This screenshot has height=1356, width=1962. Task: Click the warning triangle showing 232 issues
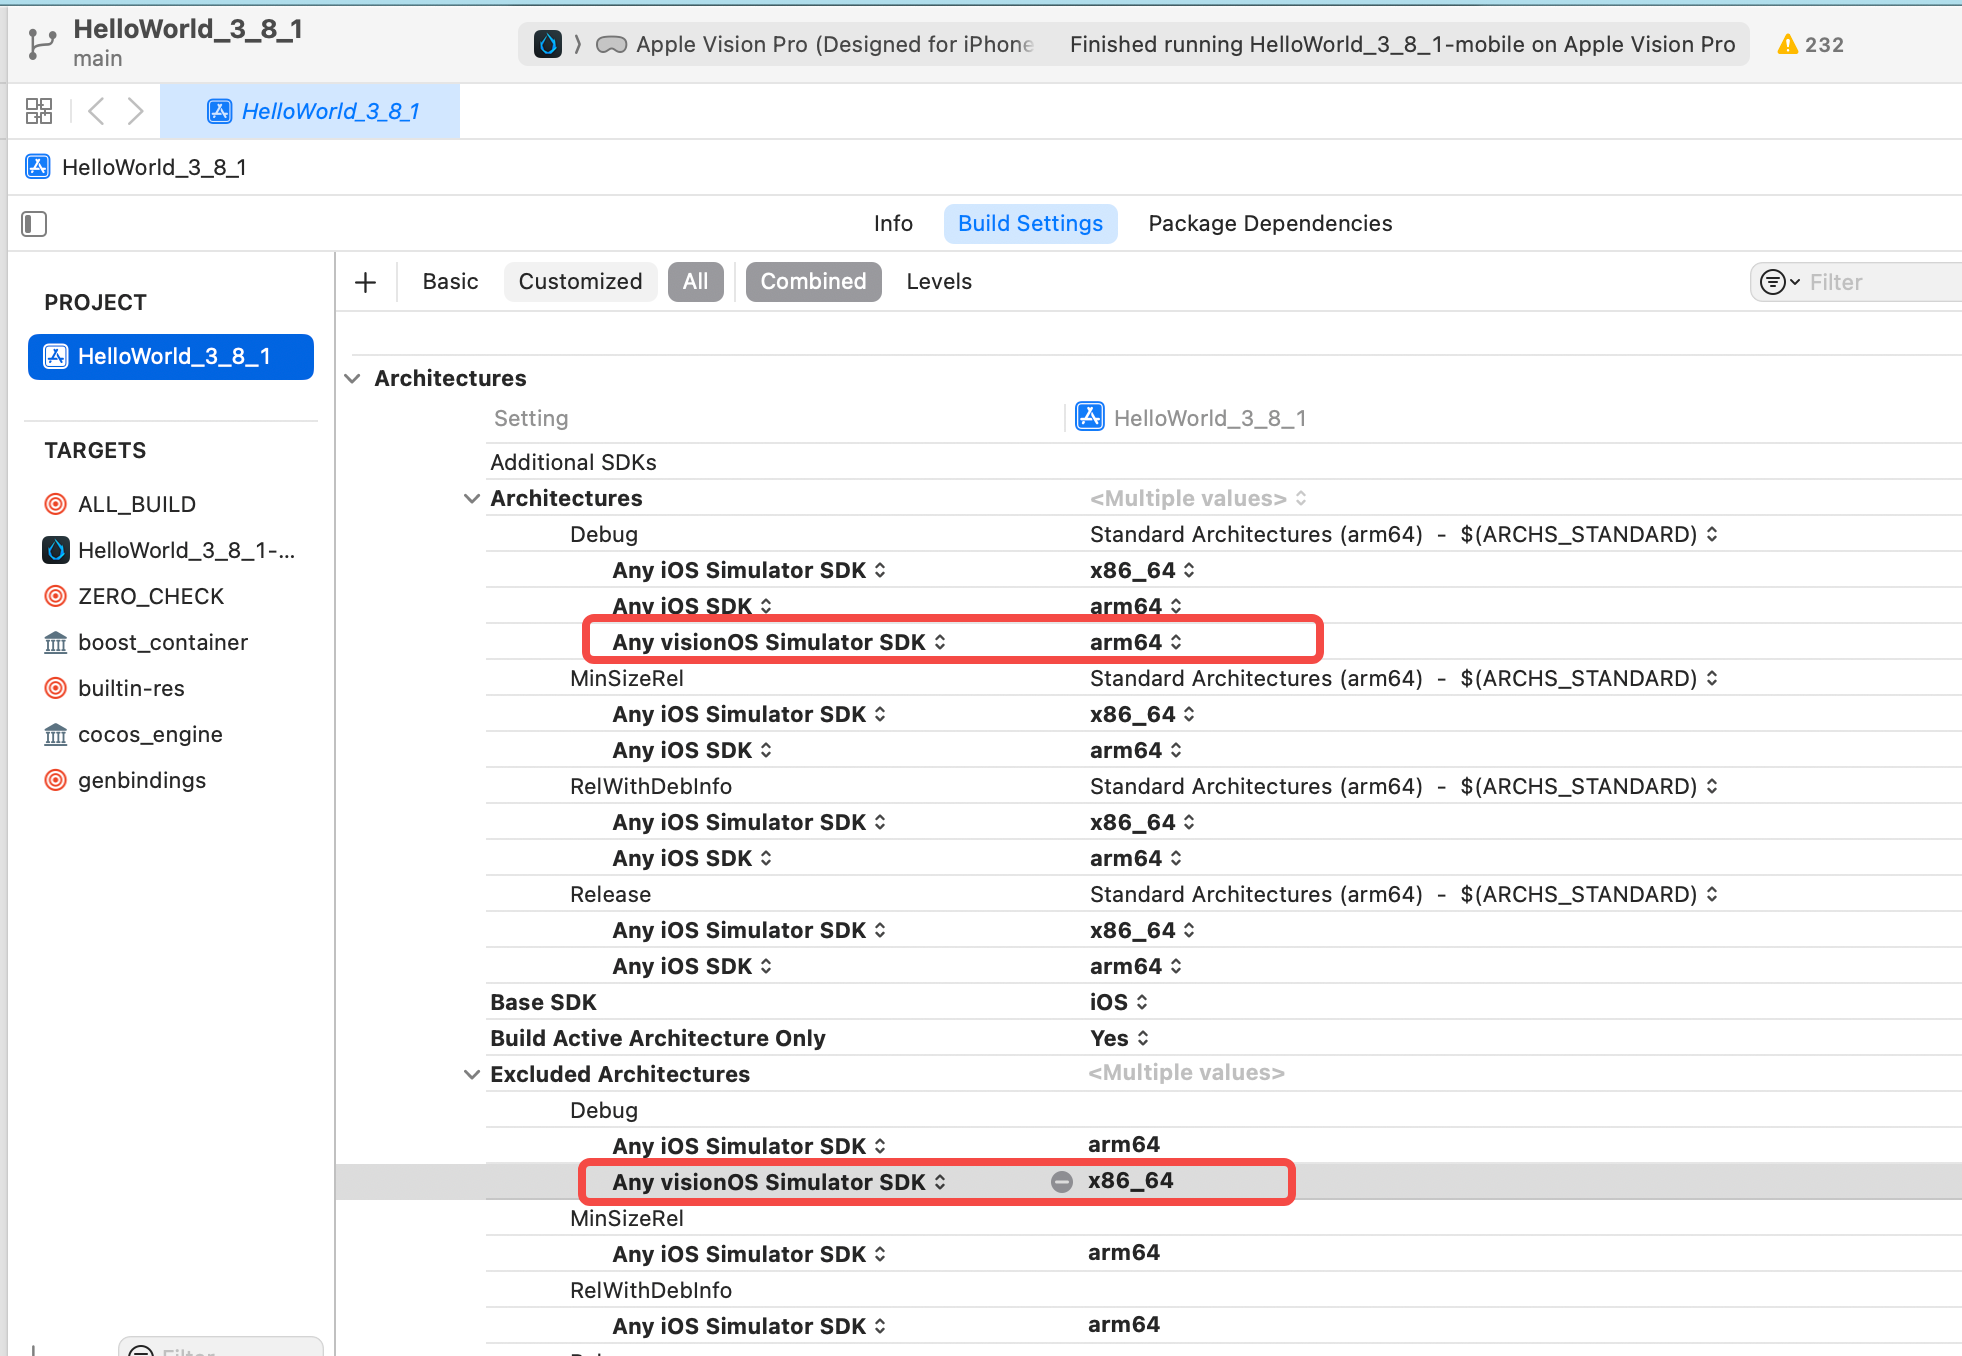click(x=1787, y=45)
